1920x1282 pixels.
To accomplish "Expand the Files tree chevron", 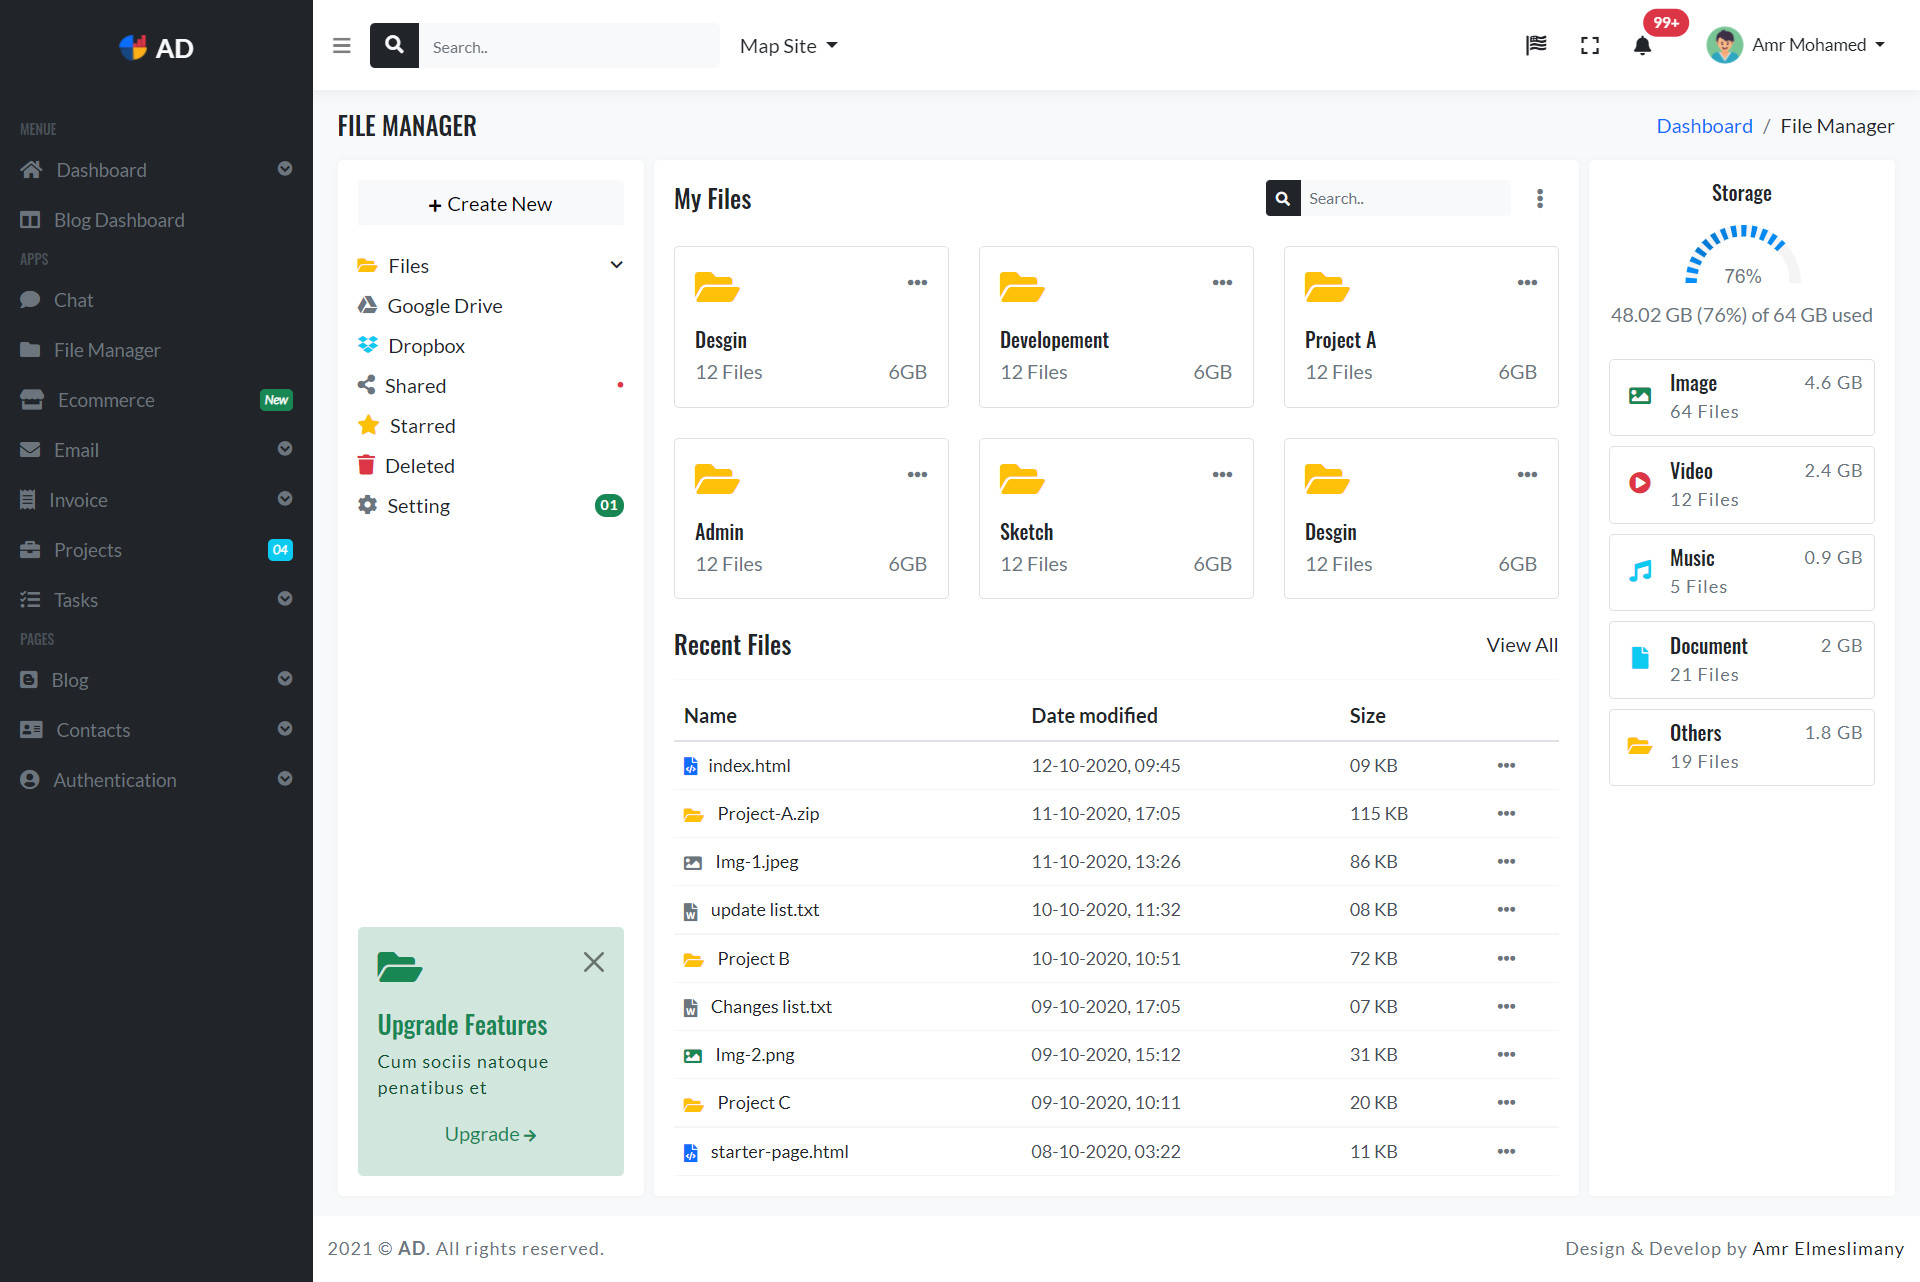I will [x=616, y=265].
